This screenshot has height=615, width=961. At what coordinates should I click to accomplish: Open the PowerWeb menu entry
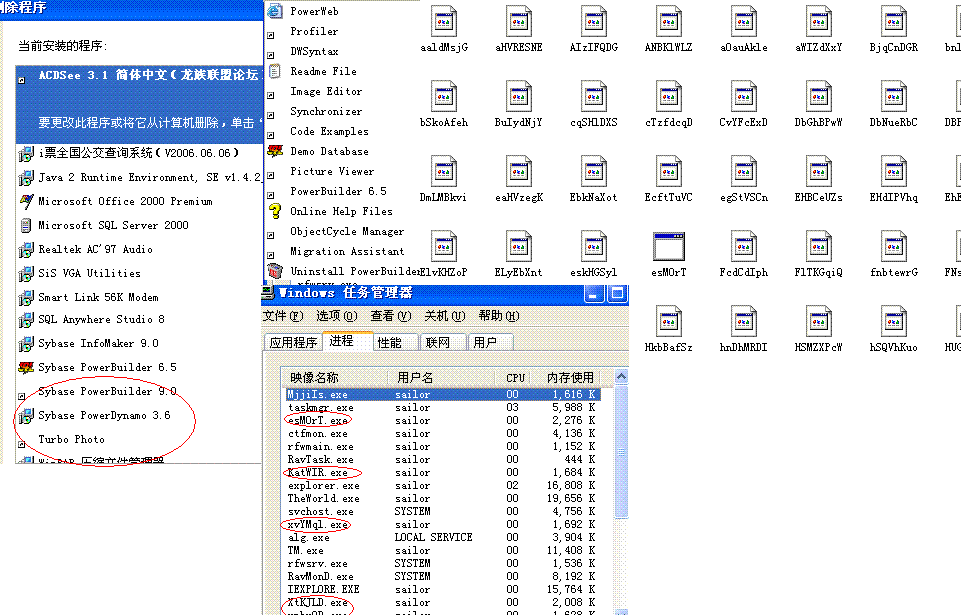[314, 11]
